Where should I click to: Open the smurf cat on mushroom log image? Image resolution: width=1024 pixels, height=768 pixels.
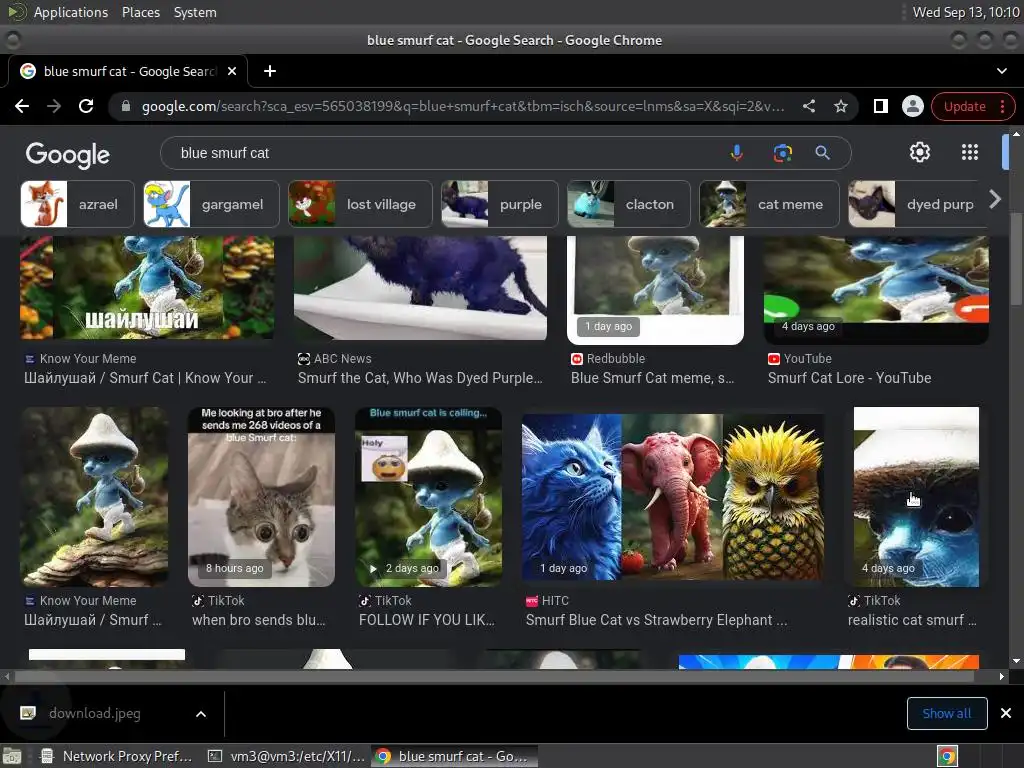tap(94, 496)
